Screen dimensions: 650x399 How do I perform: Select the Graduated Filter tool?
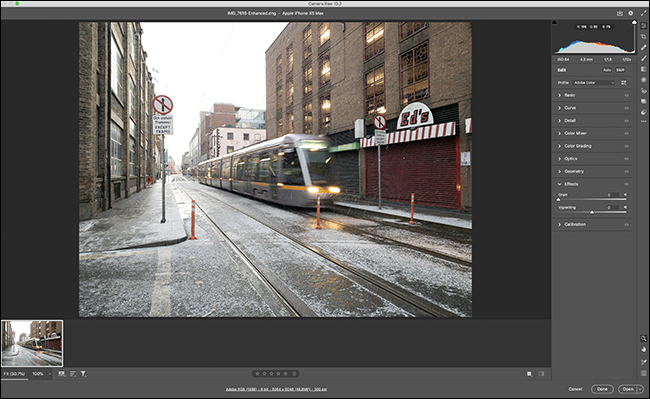644,69
